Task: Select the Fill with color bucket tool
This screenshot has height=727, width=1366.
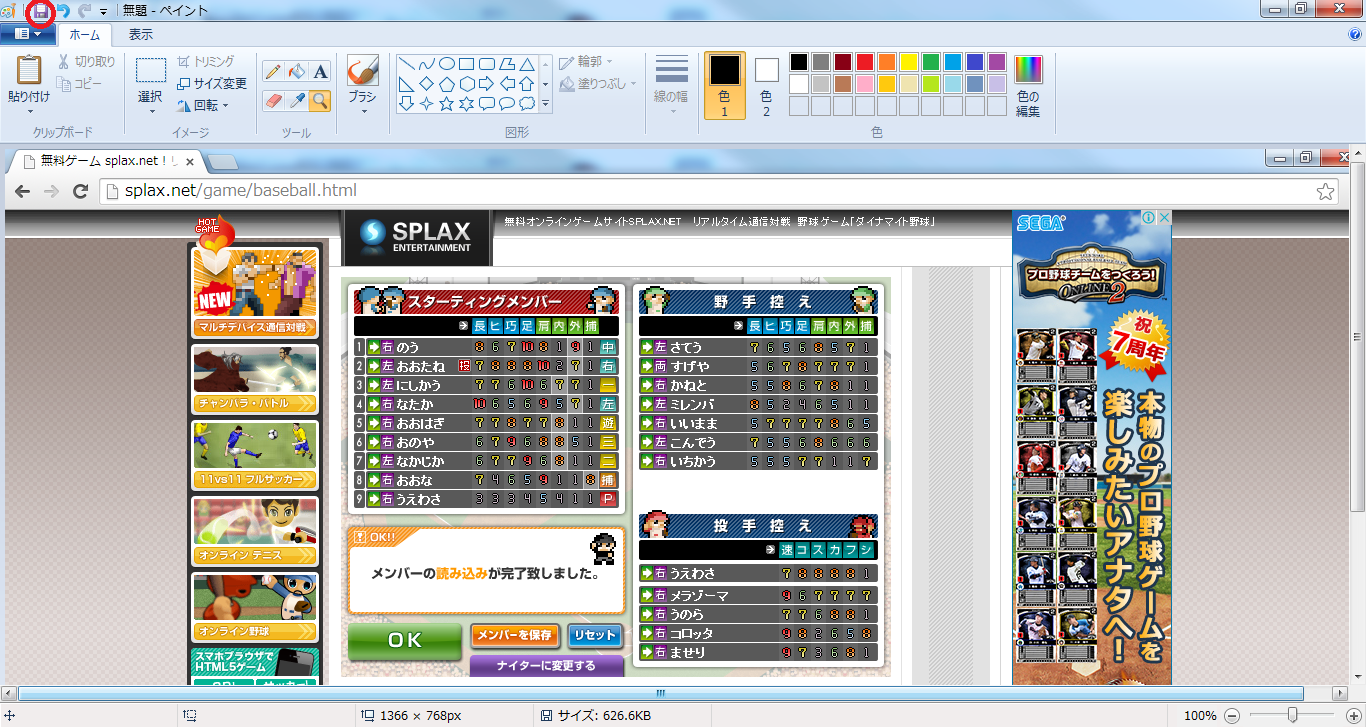Action: (297, 71)
